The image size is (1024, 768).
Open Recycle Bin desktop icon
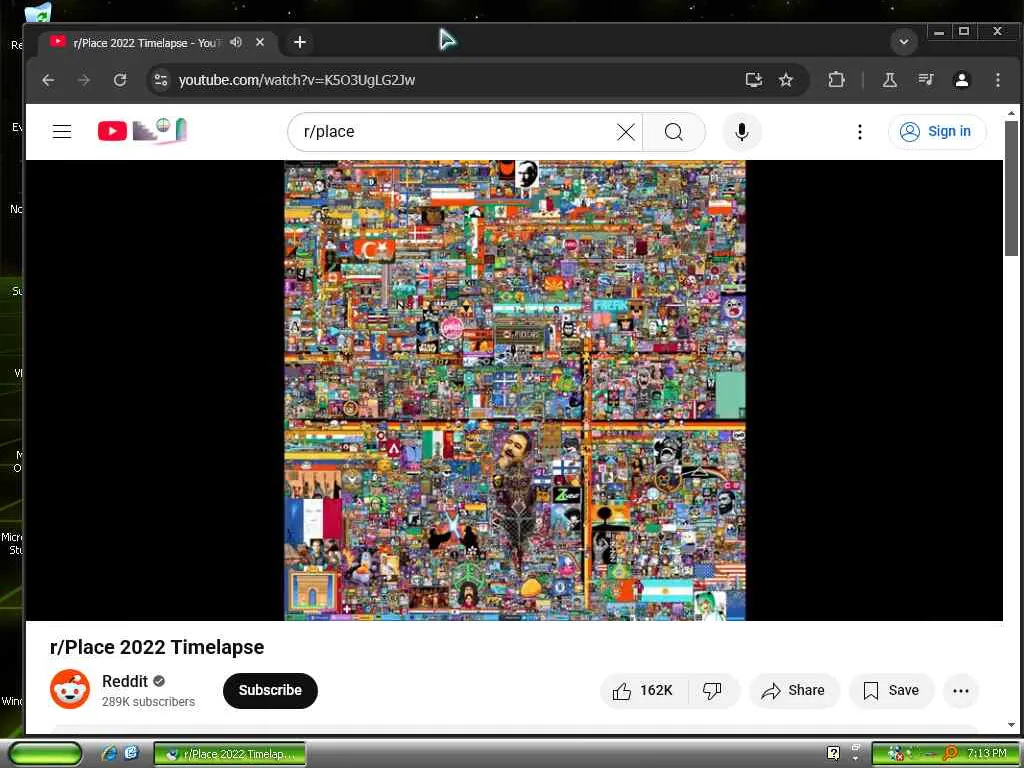point(38,11)
